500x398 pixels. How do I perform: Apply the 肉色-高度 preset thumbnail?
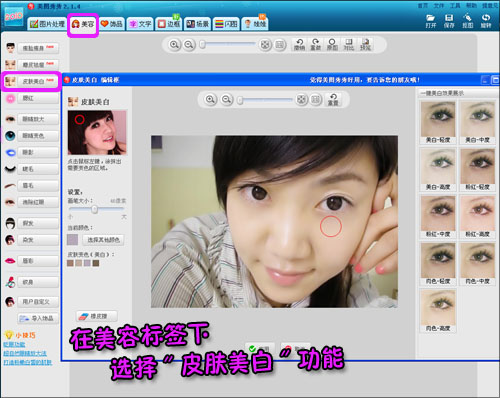coord(438,311)
